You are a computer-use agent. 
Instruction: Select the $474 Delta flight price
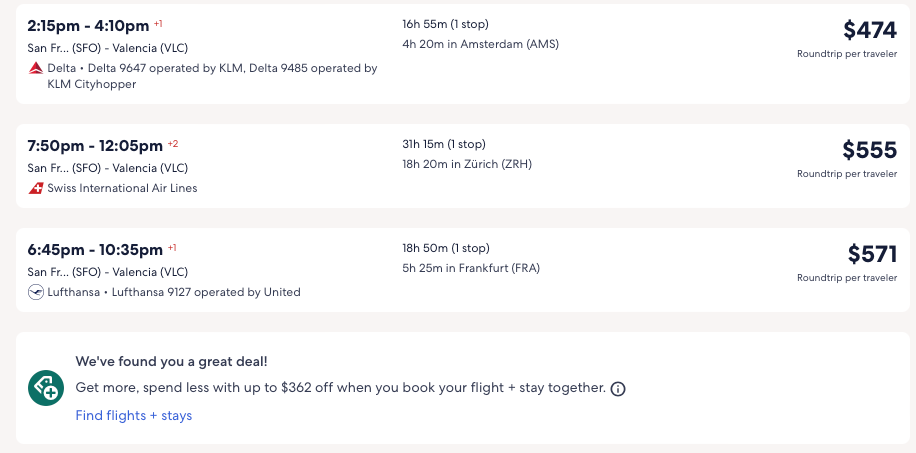[x=870, y=30]
